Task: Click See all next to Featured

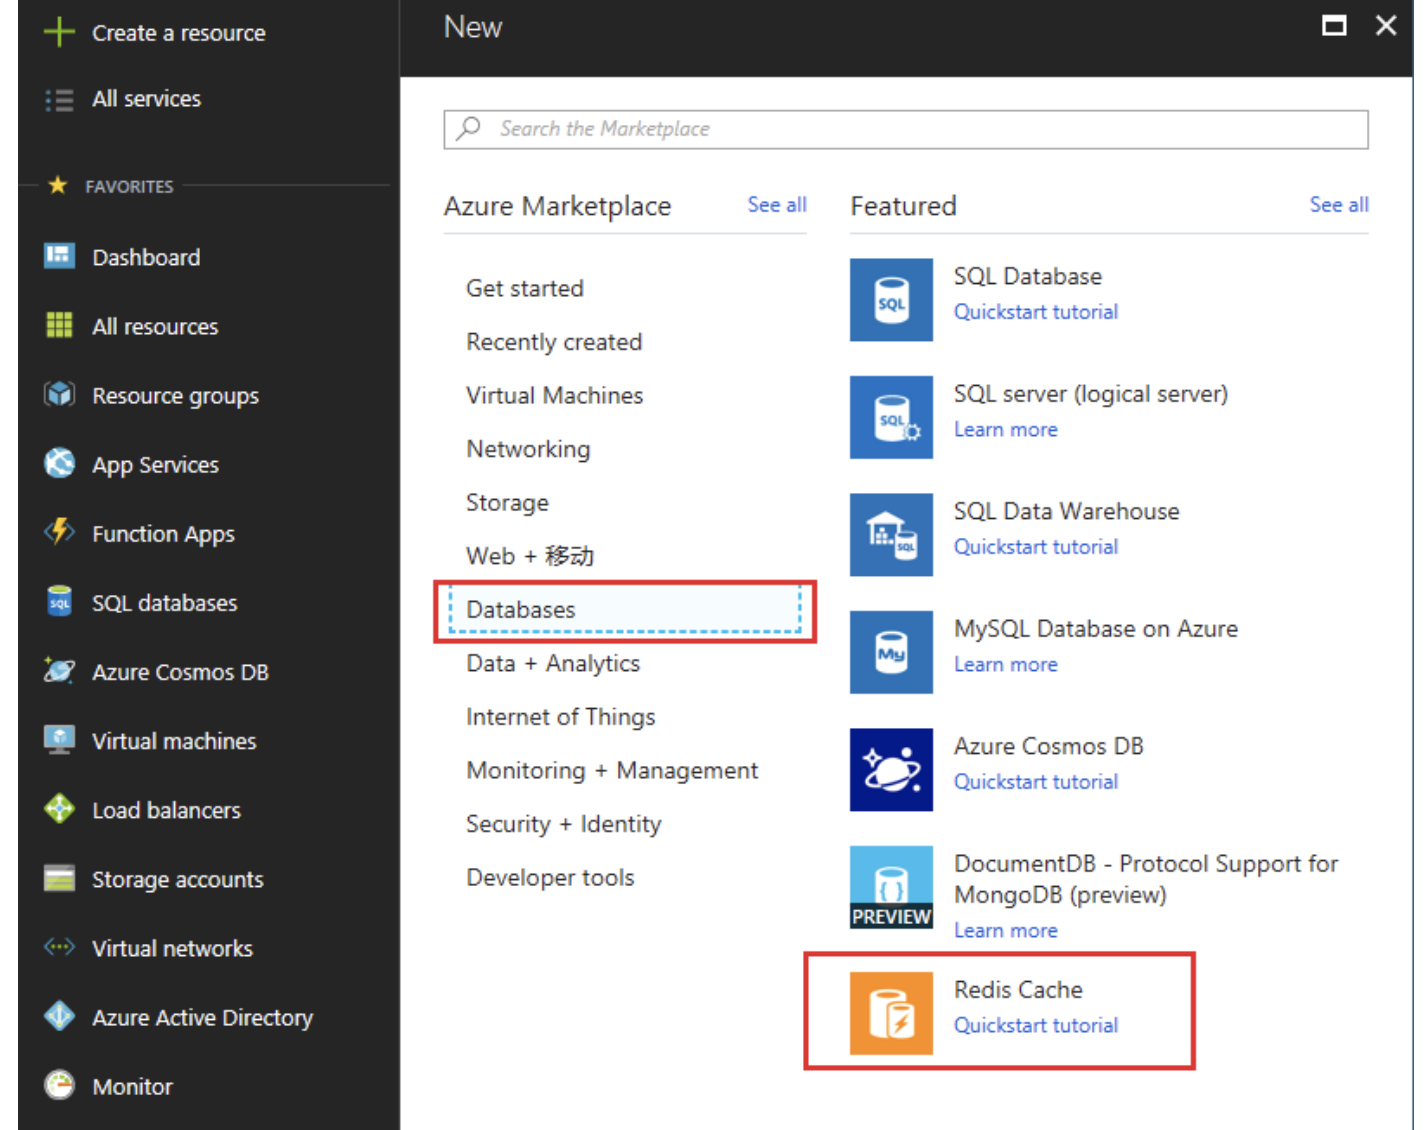Action: point(1339,205)
